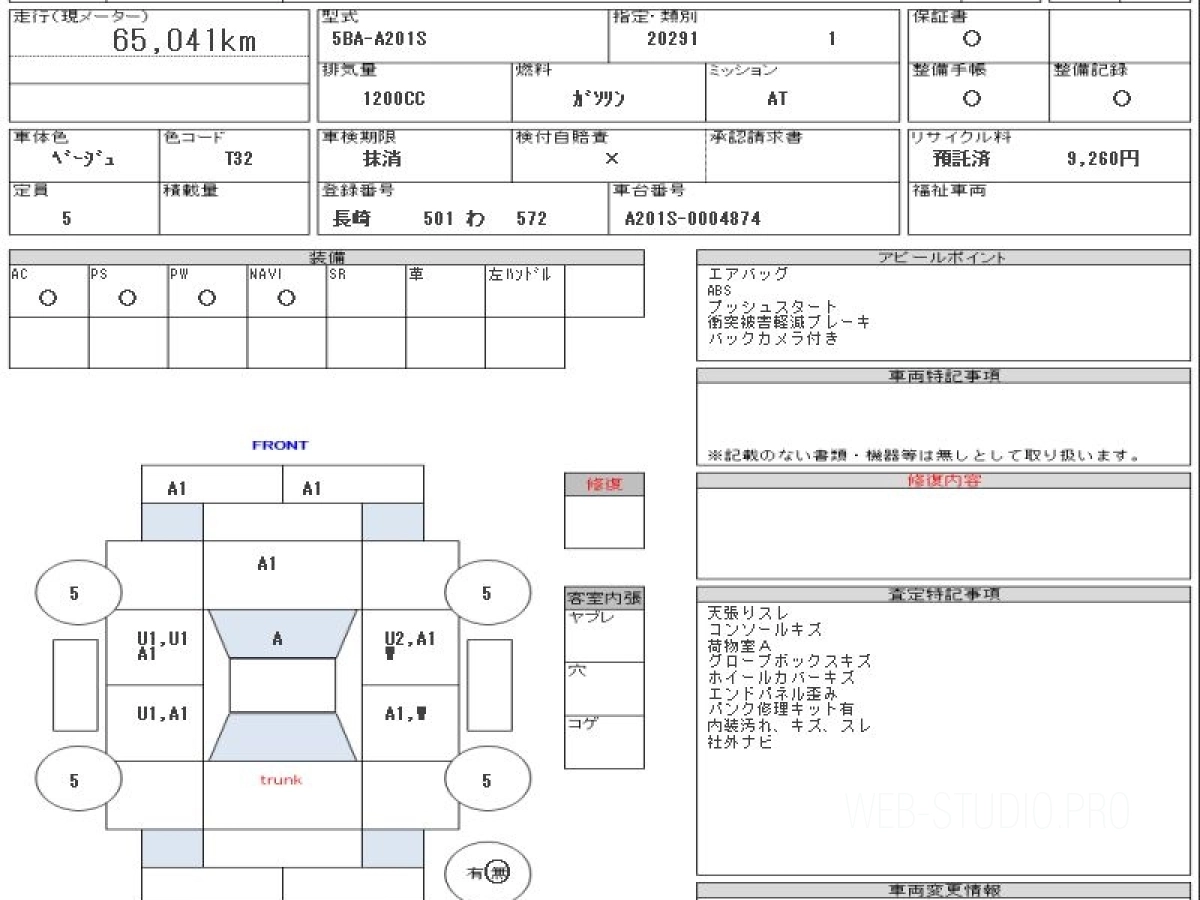Select the エアバッグ appeal point line

click(748, 274)
